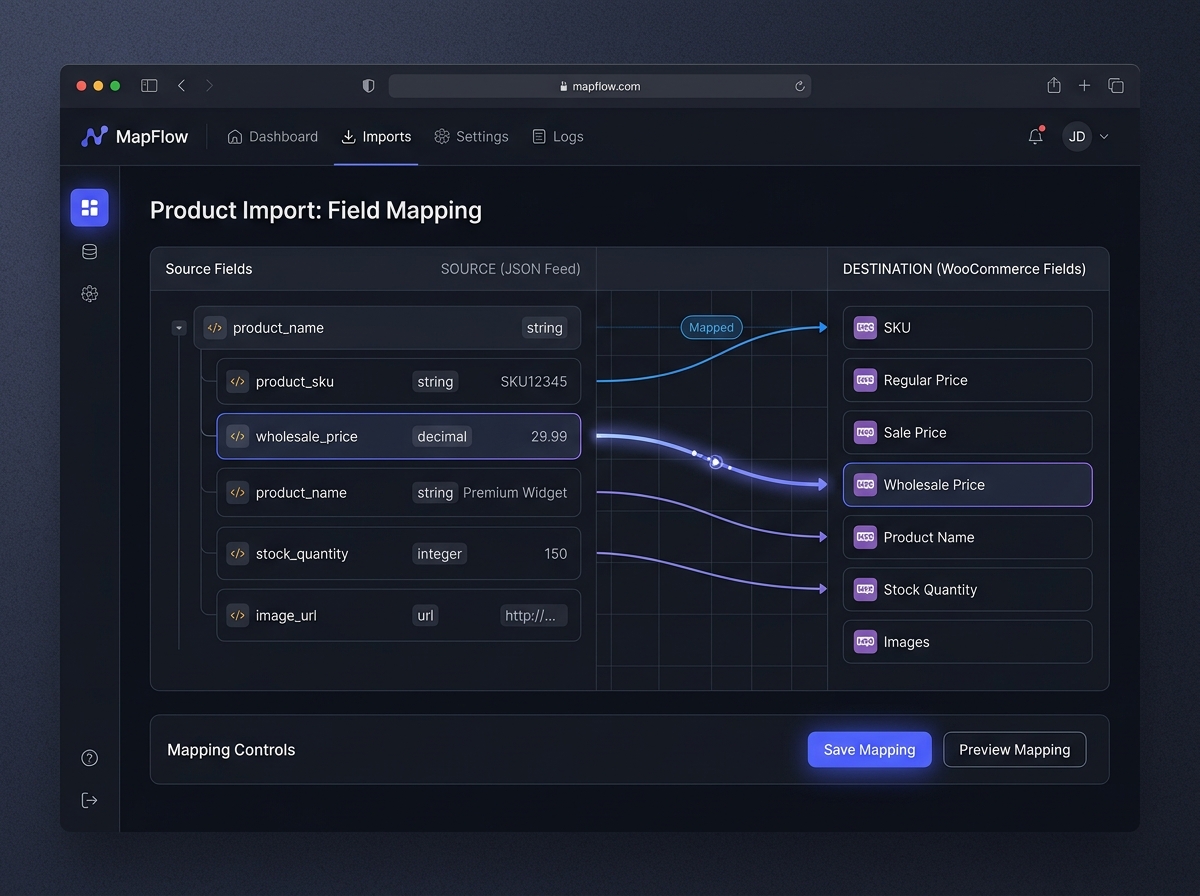Click the Save Mapping button
1200x896 pixels.
pyautogui.click(x=869, y=750)
